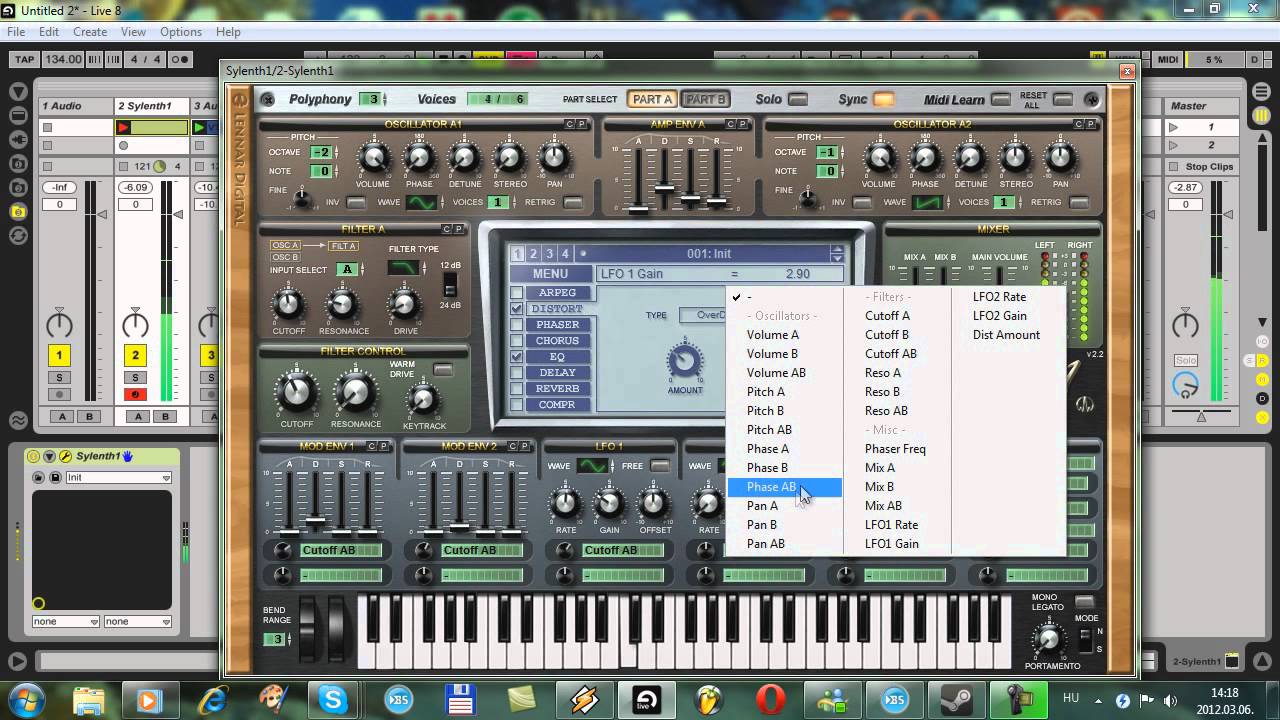The height and width of the screenshot is (720, 1280).
Task: Click the Portamento knob
Action: coord(1048,639)
